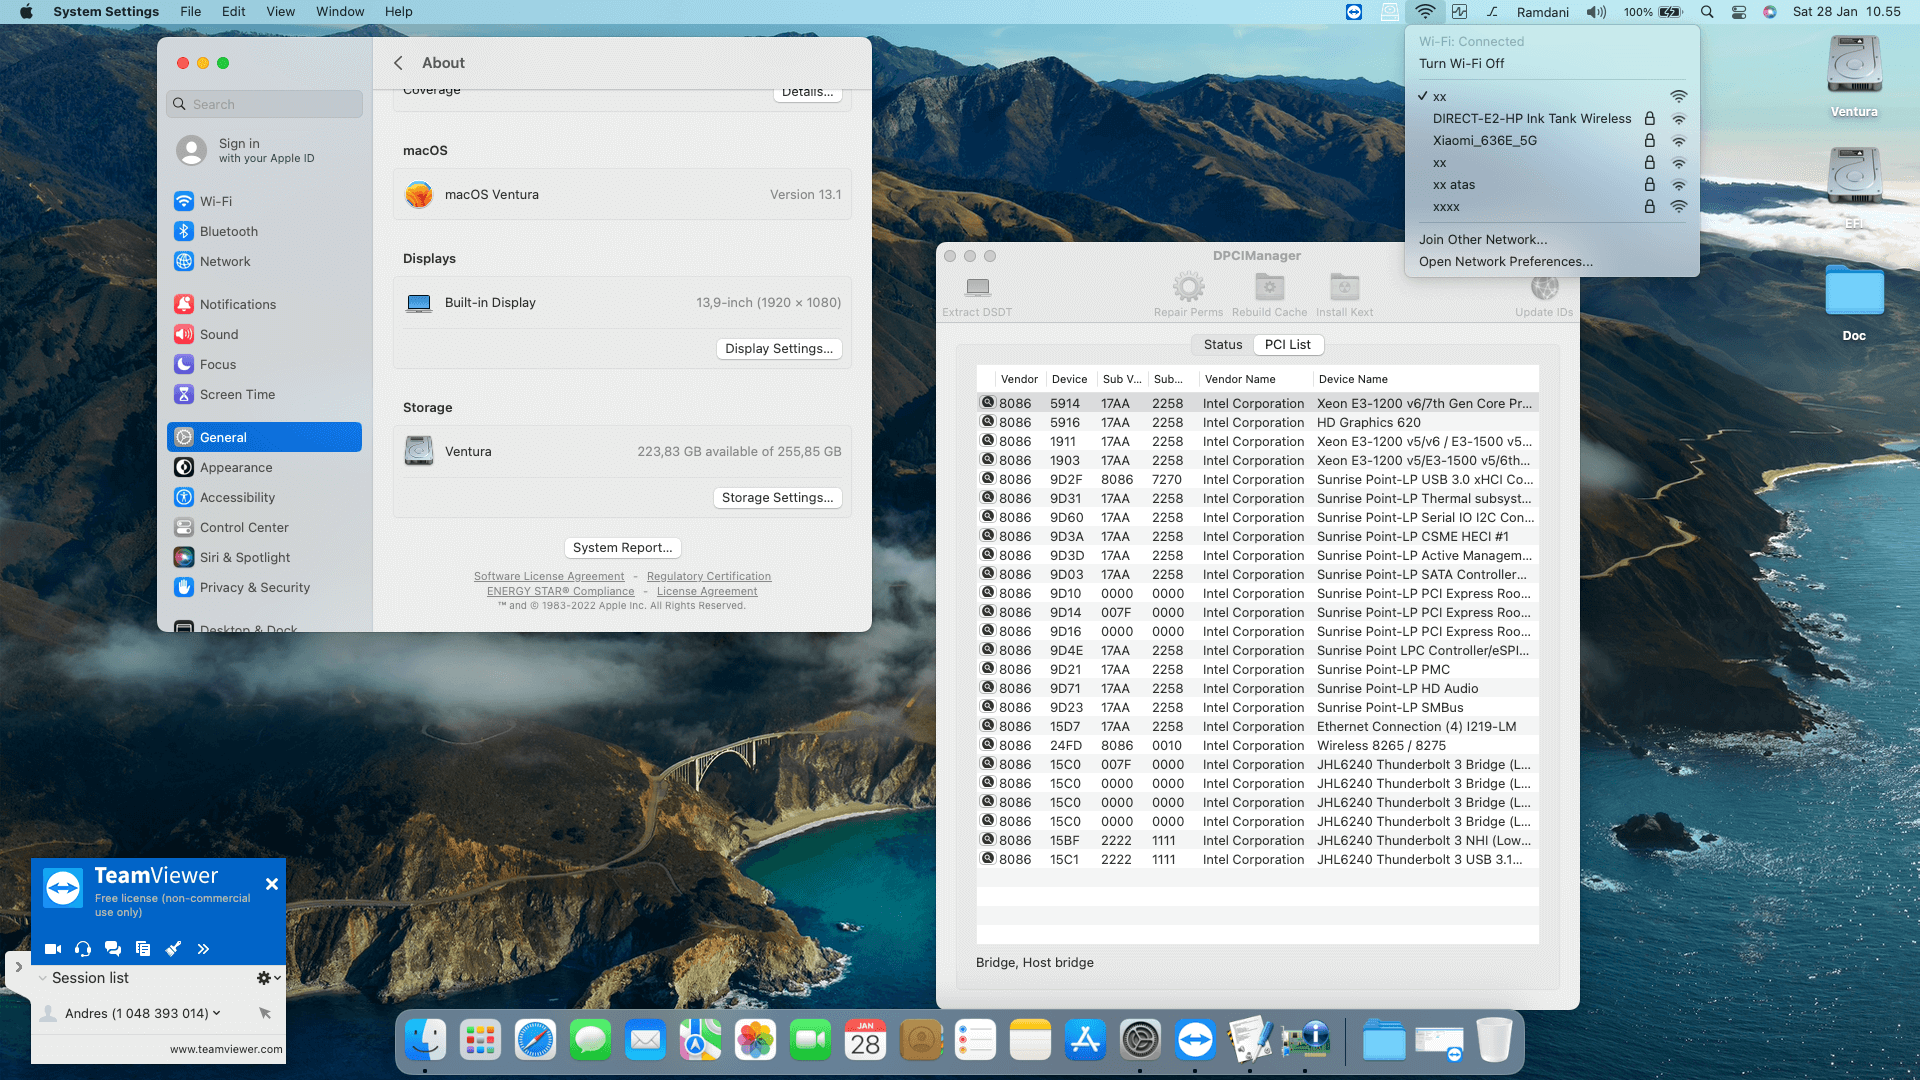Select the Xiaomi_636E_5G wireless network
Viewport: 1920px width, 1080px height.
coord(1485,141)
